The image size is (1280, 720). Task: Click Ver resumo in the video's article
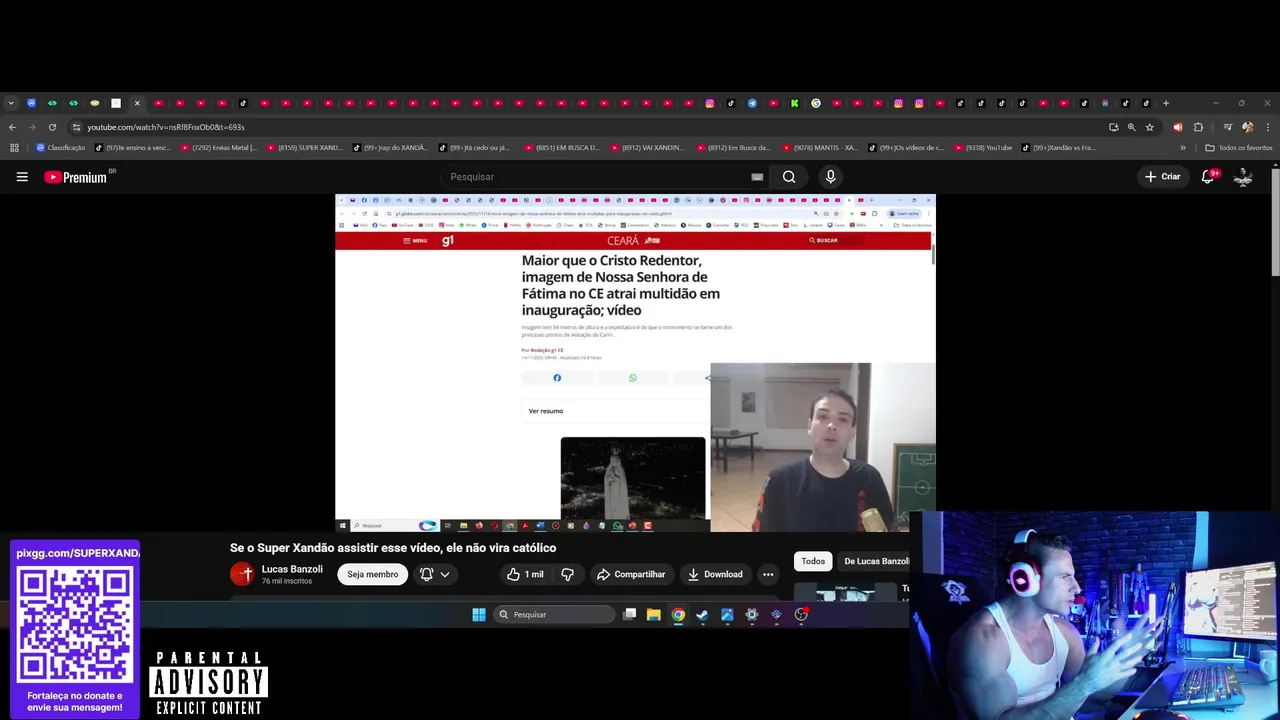[546, 411]
